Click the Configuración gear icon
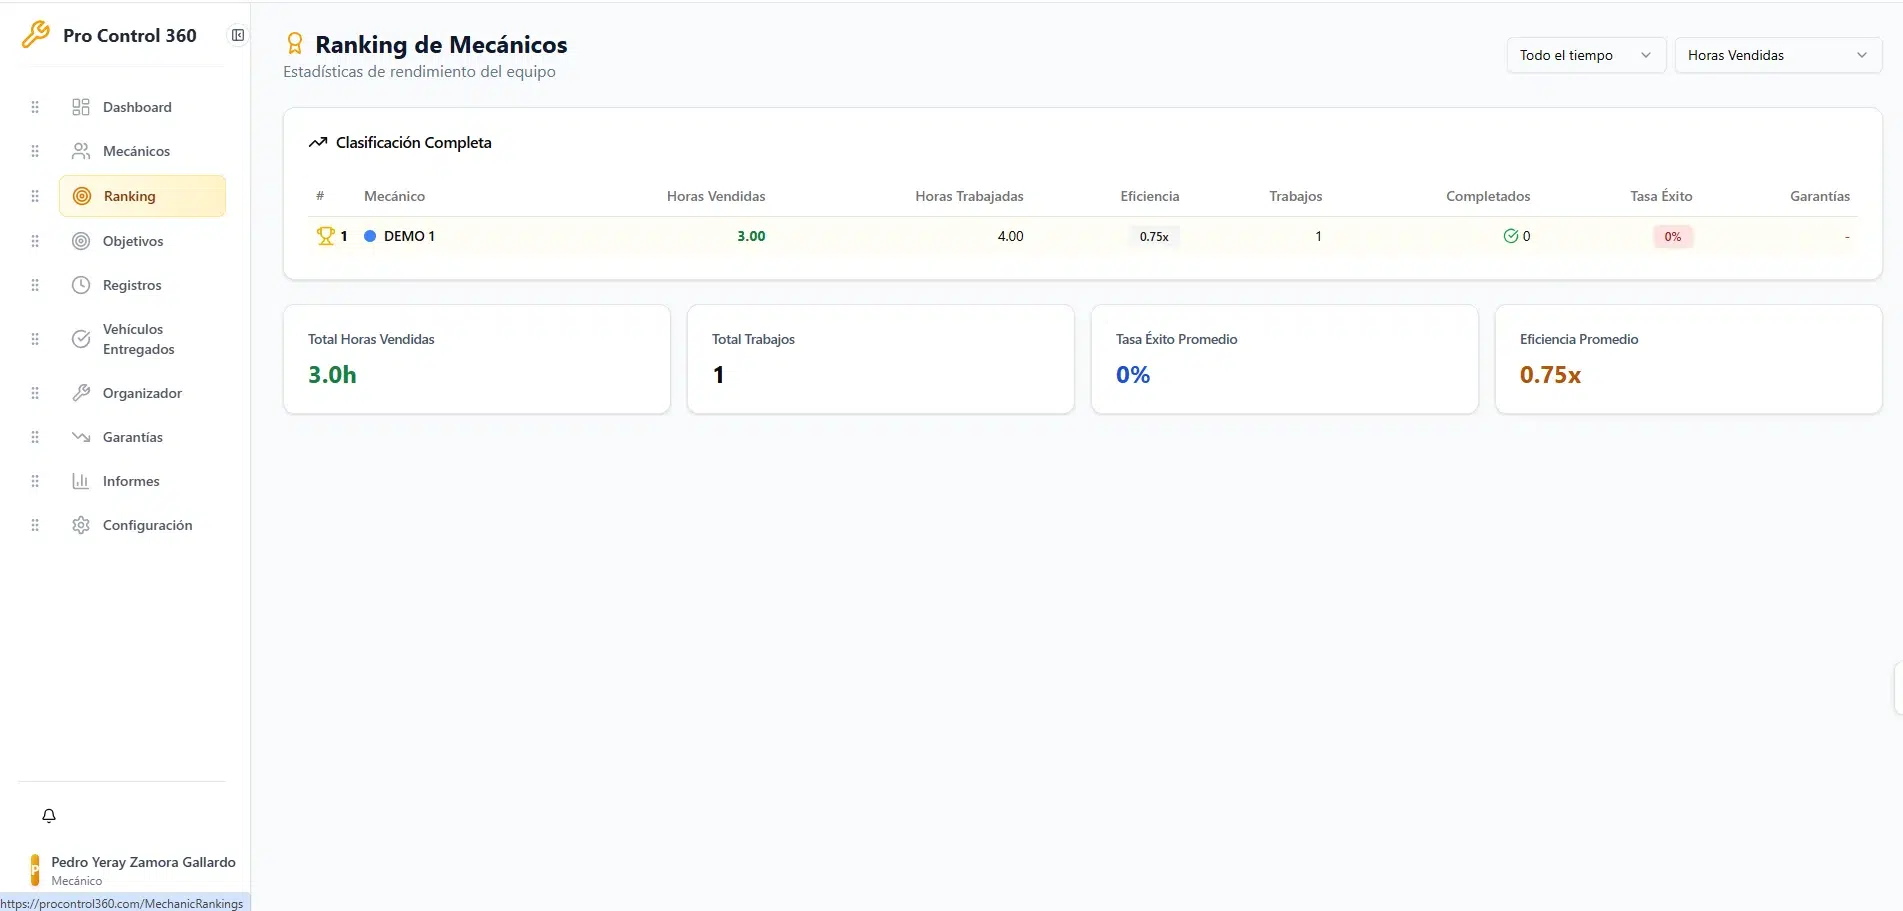This screenshot has width=1903, height=911. click(81, 525)
